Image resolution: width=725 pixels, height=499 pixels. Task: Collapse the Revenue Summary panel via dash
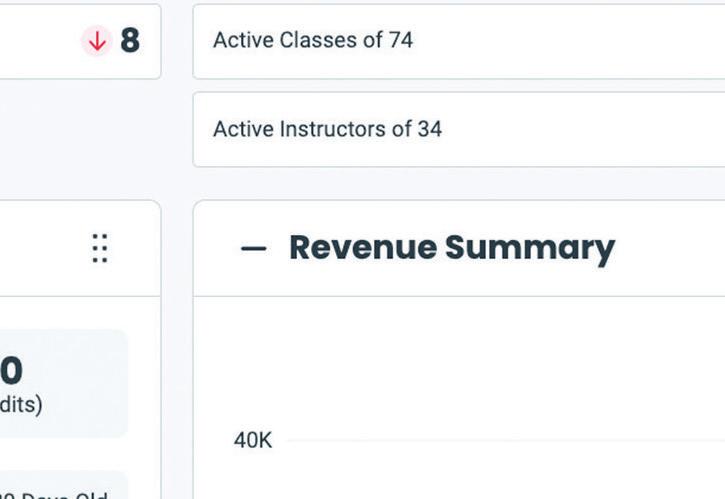click(x=254, y=248)
